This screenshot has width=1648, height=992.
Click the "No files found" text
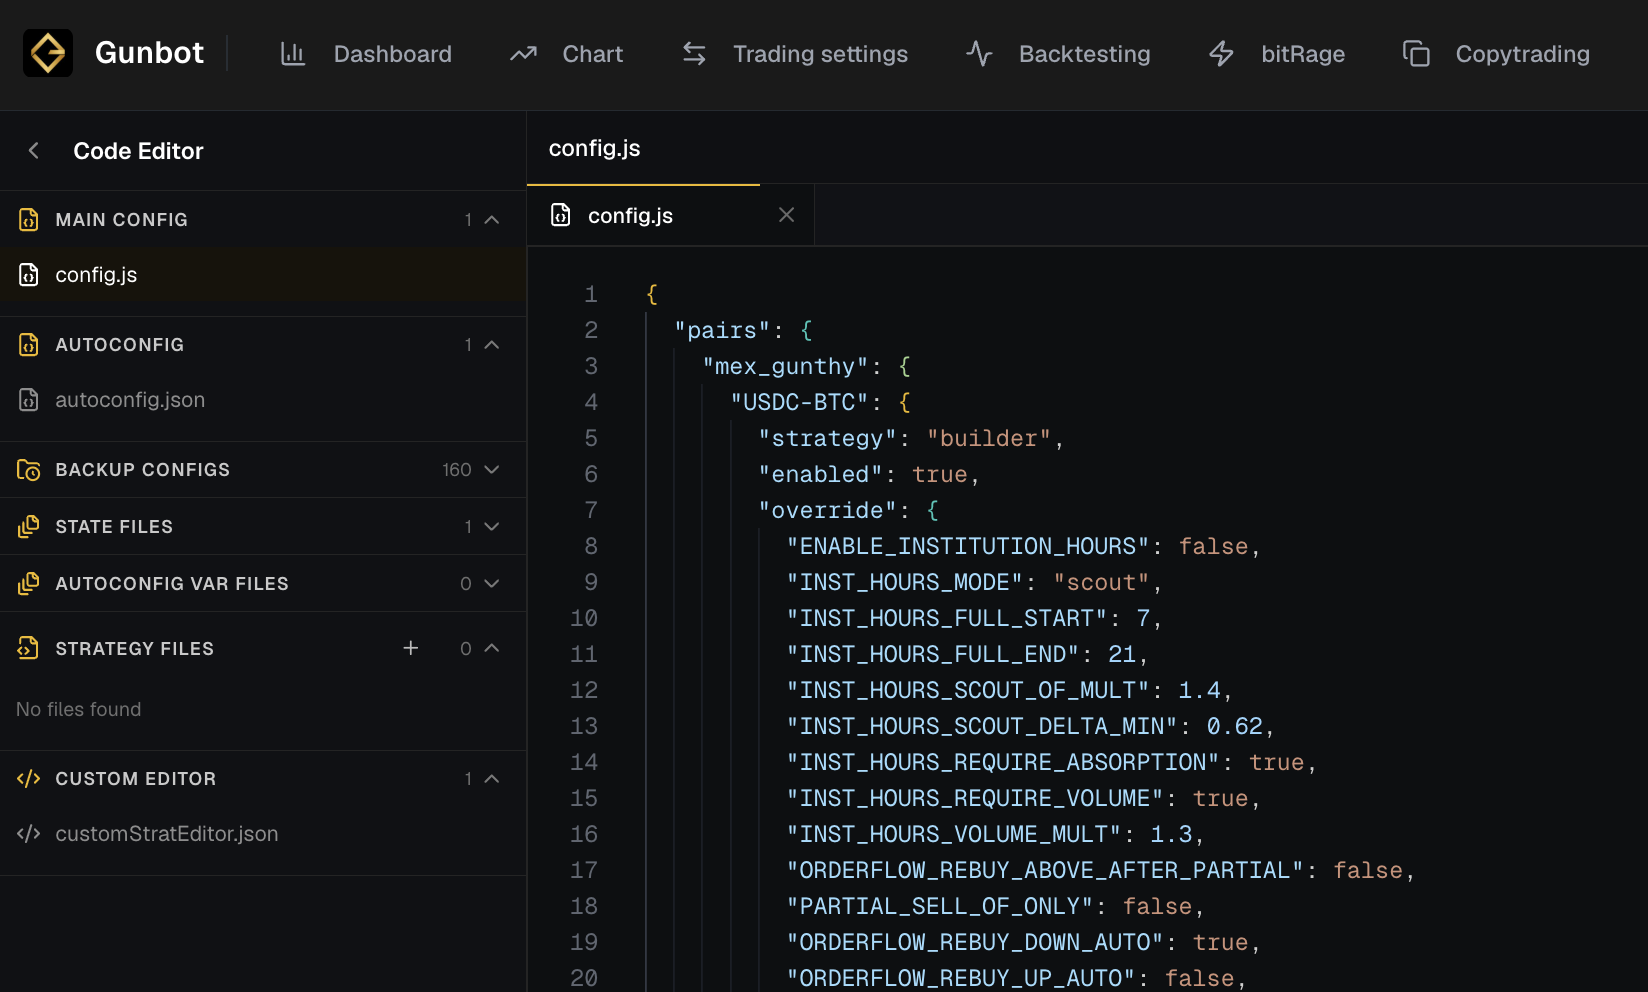click(78, 709)
